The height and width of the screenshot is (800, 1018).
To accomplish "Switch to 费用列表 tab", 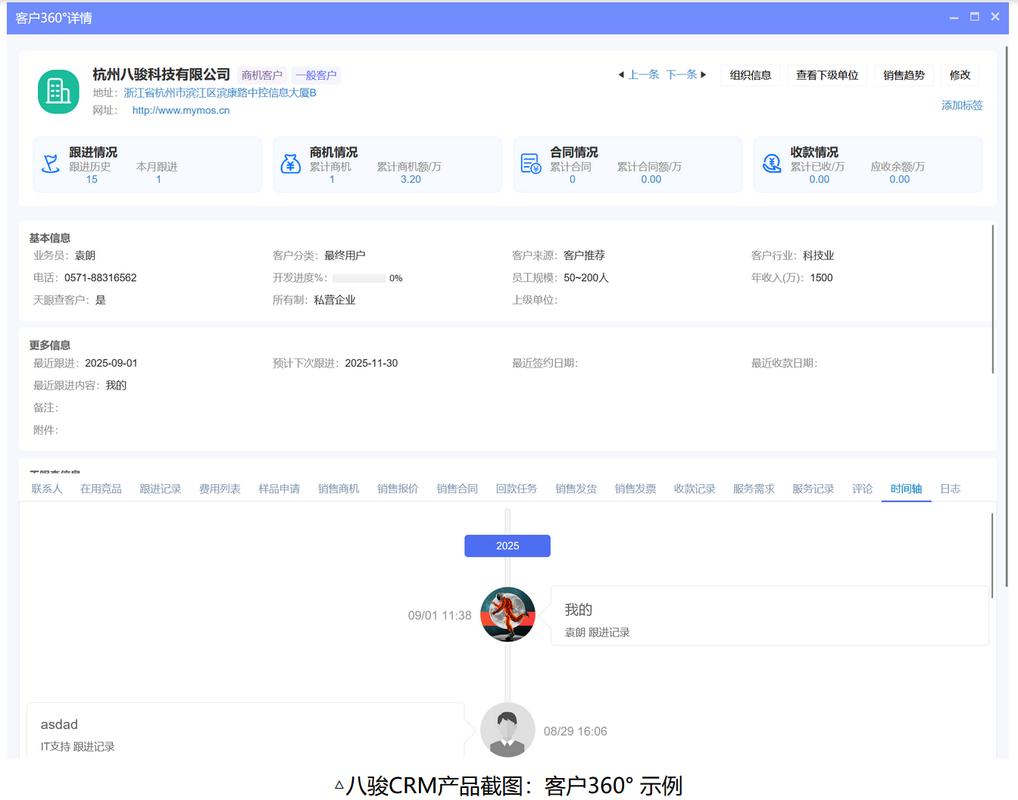I will [219, 488].
